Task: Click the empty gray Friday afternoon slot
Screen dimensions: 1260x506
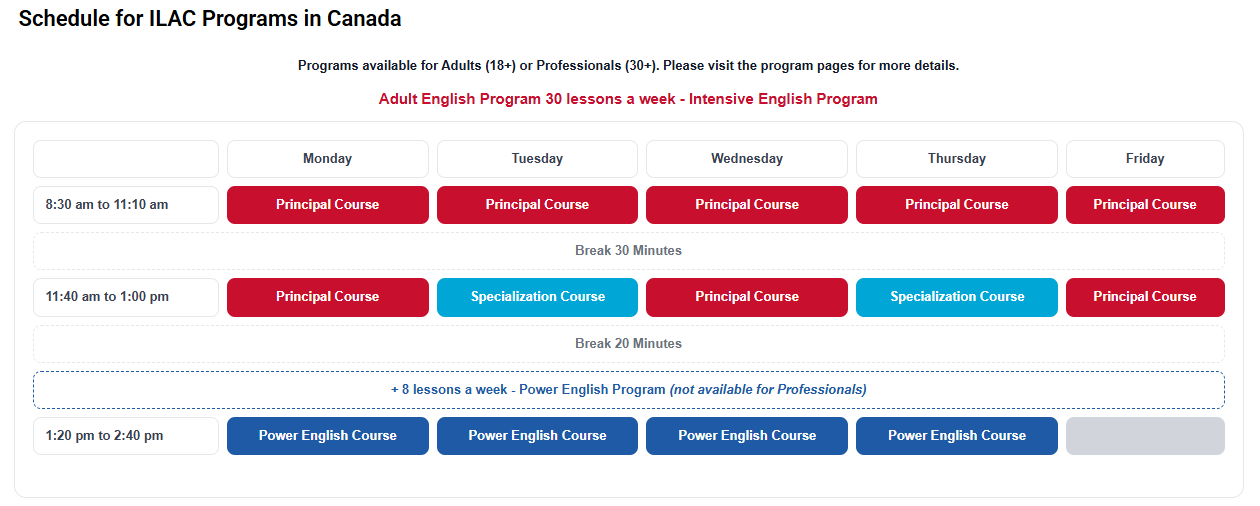Action: click(x=1145, y=436)
